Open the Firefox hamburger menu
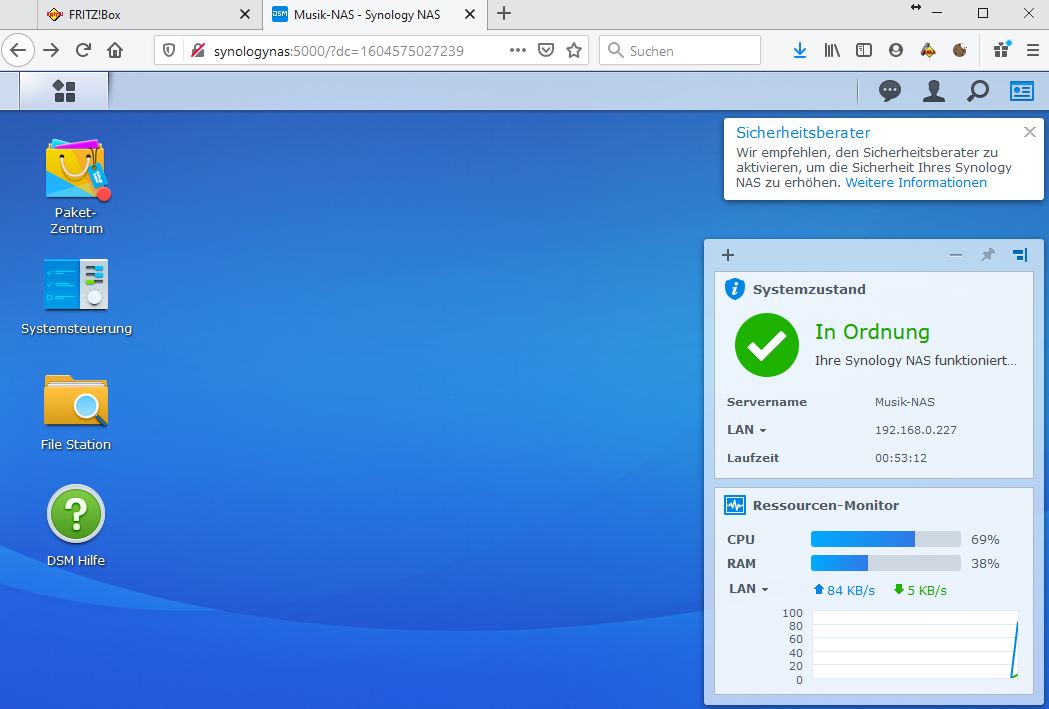Image resolution: width=1049 pixels, height=709 pixels. [1033, 50]
